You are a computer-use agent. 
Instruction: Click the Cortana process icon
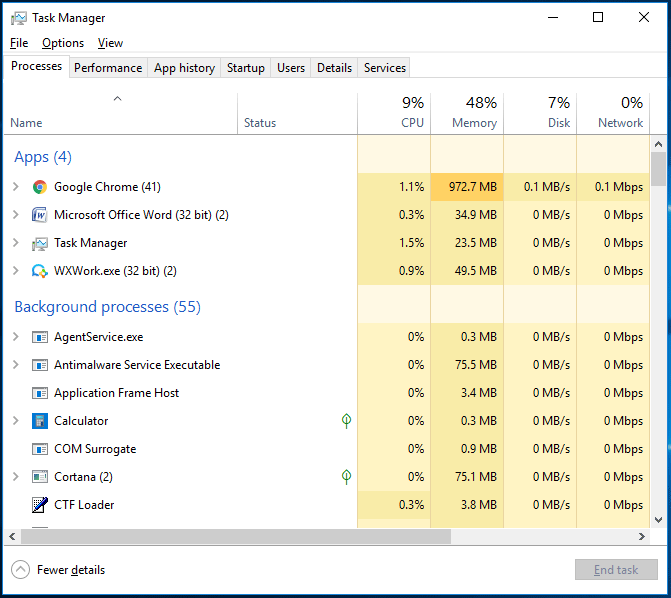(x=40, y=477)
